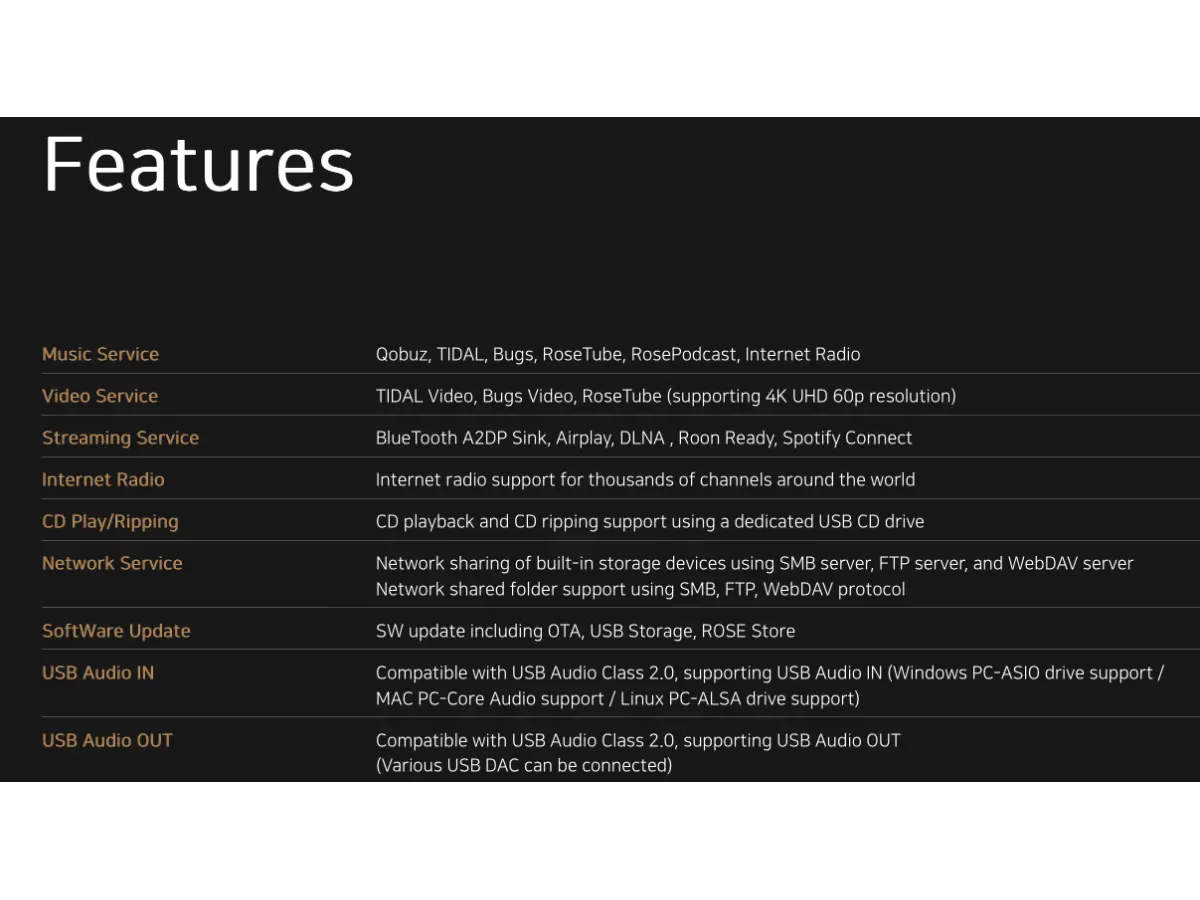Select the Video Service label
Viewport: 1200px width, 900px height.
point(100,396)
